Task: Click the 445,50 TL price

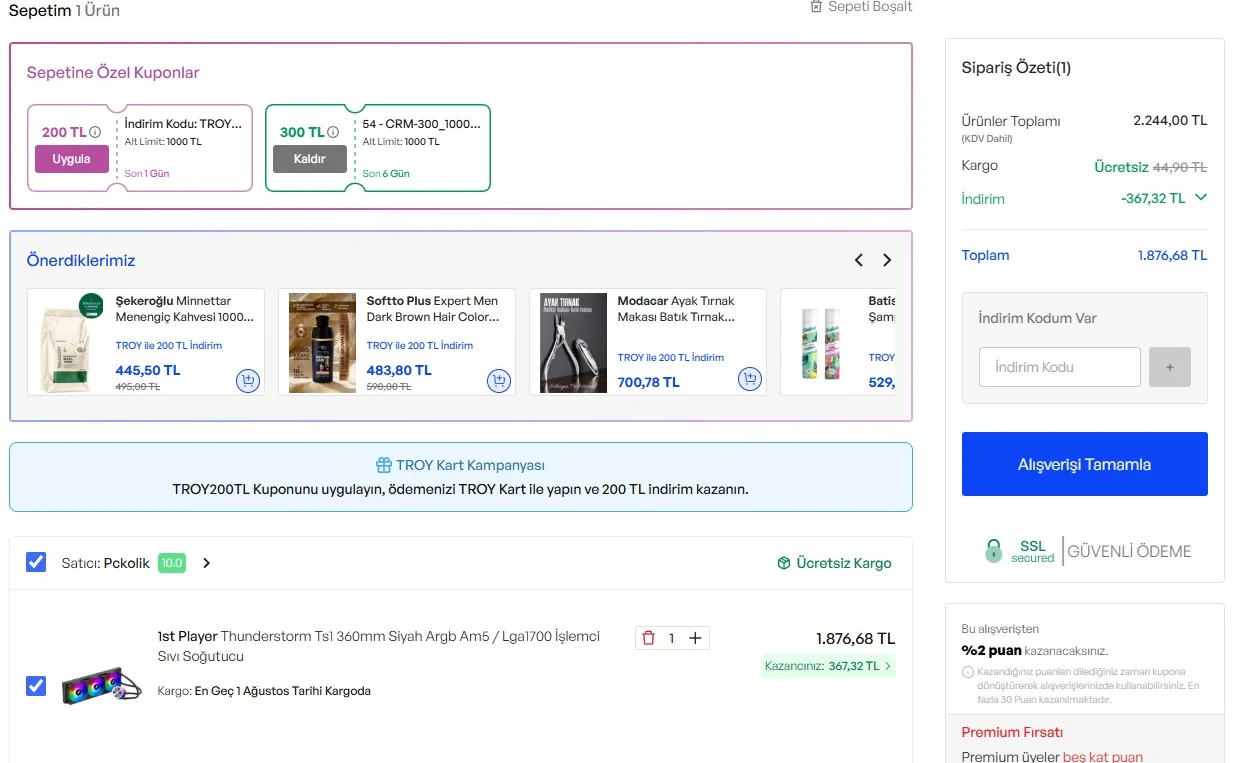Action: point(148,370)
